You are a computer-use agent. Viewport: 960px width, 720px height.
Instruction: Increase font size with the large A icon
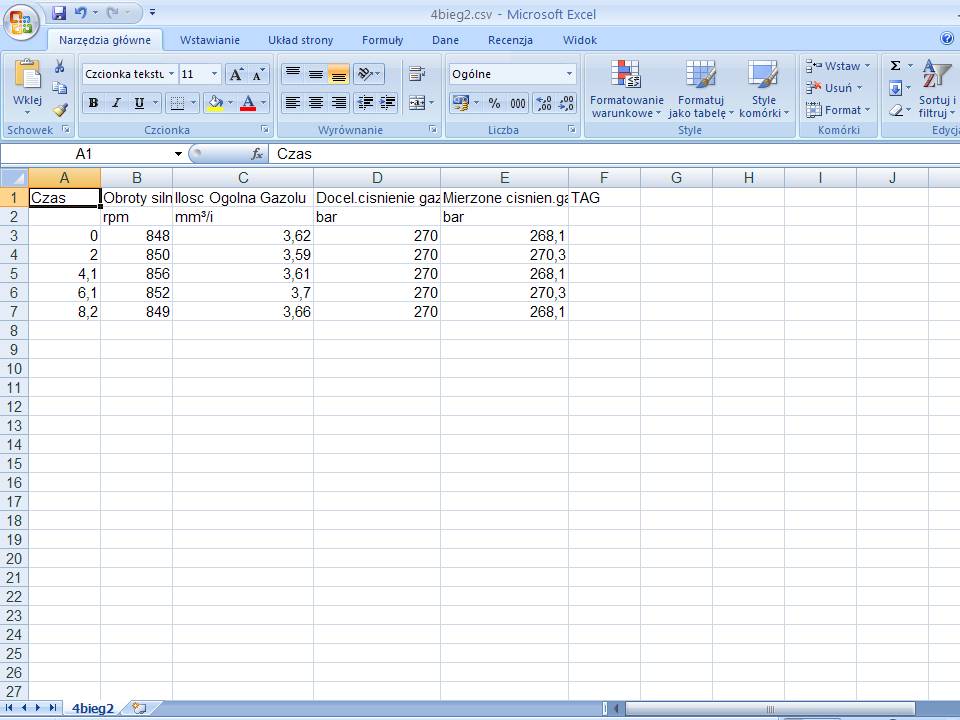236,74
